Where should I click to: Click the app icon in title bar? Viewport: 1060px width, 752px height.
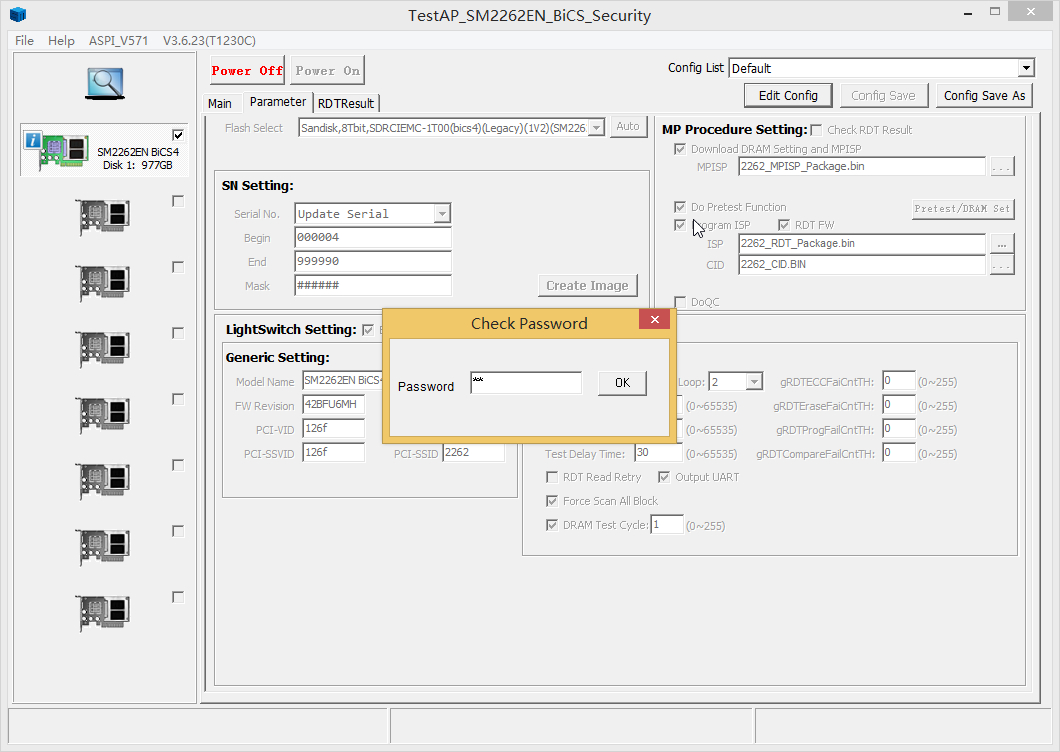click(18, 15)
